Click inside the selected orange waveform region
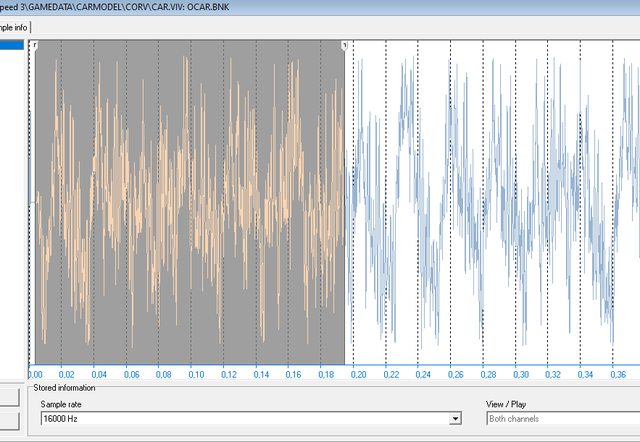This screenshot has height=442, width=640. [190, 202]
